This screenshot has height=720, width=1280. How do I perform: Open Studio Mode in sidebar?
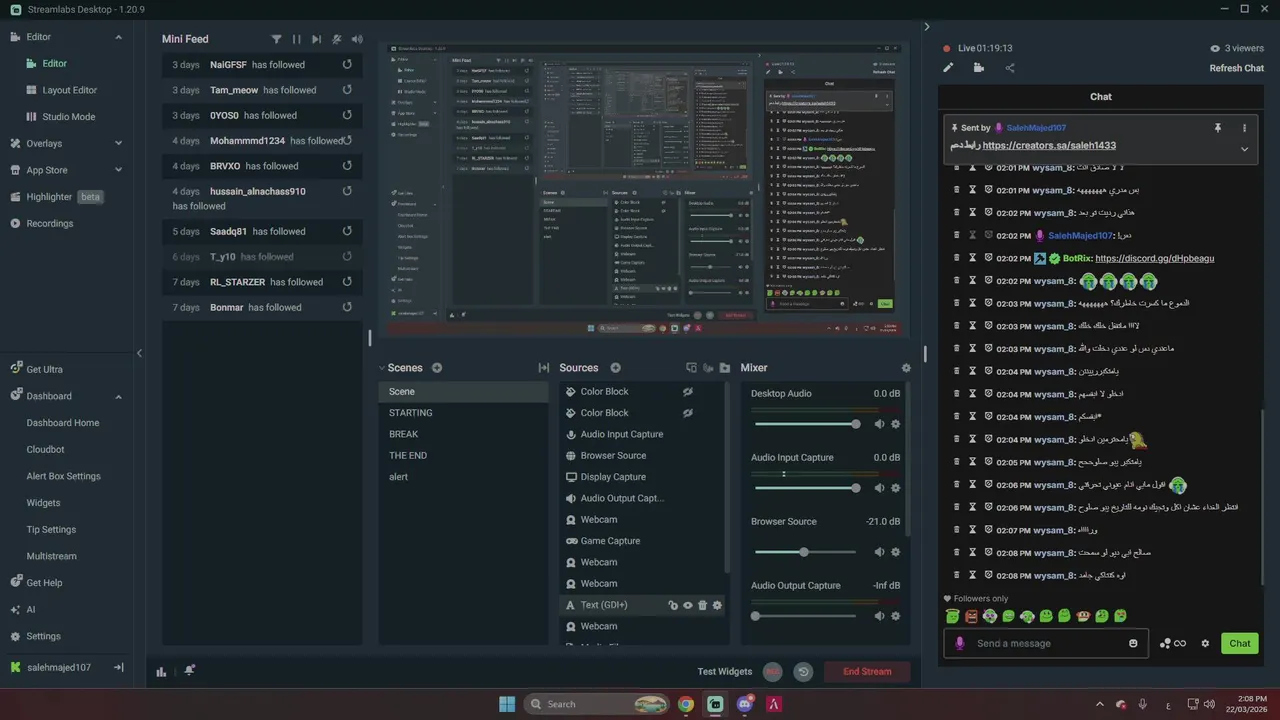click(69, 116)
